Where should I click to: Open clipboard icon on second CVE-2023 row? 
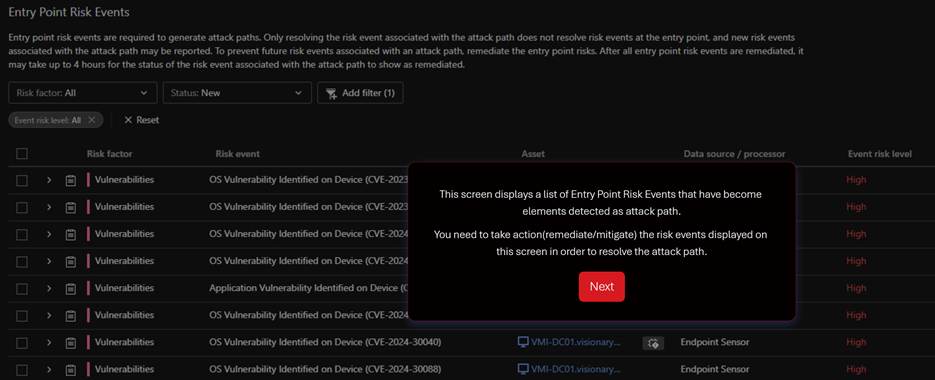point(70,207)
